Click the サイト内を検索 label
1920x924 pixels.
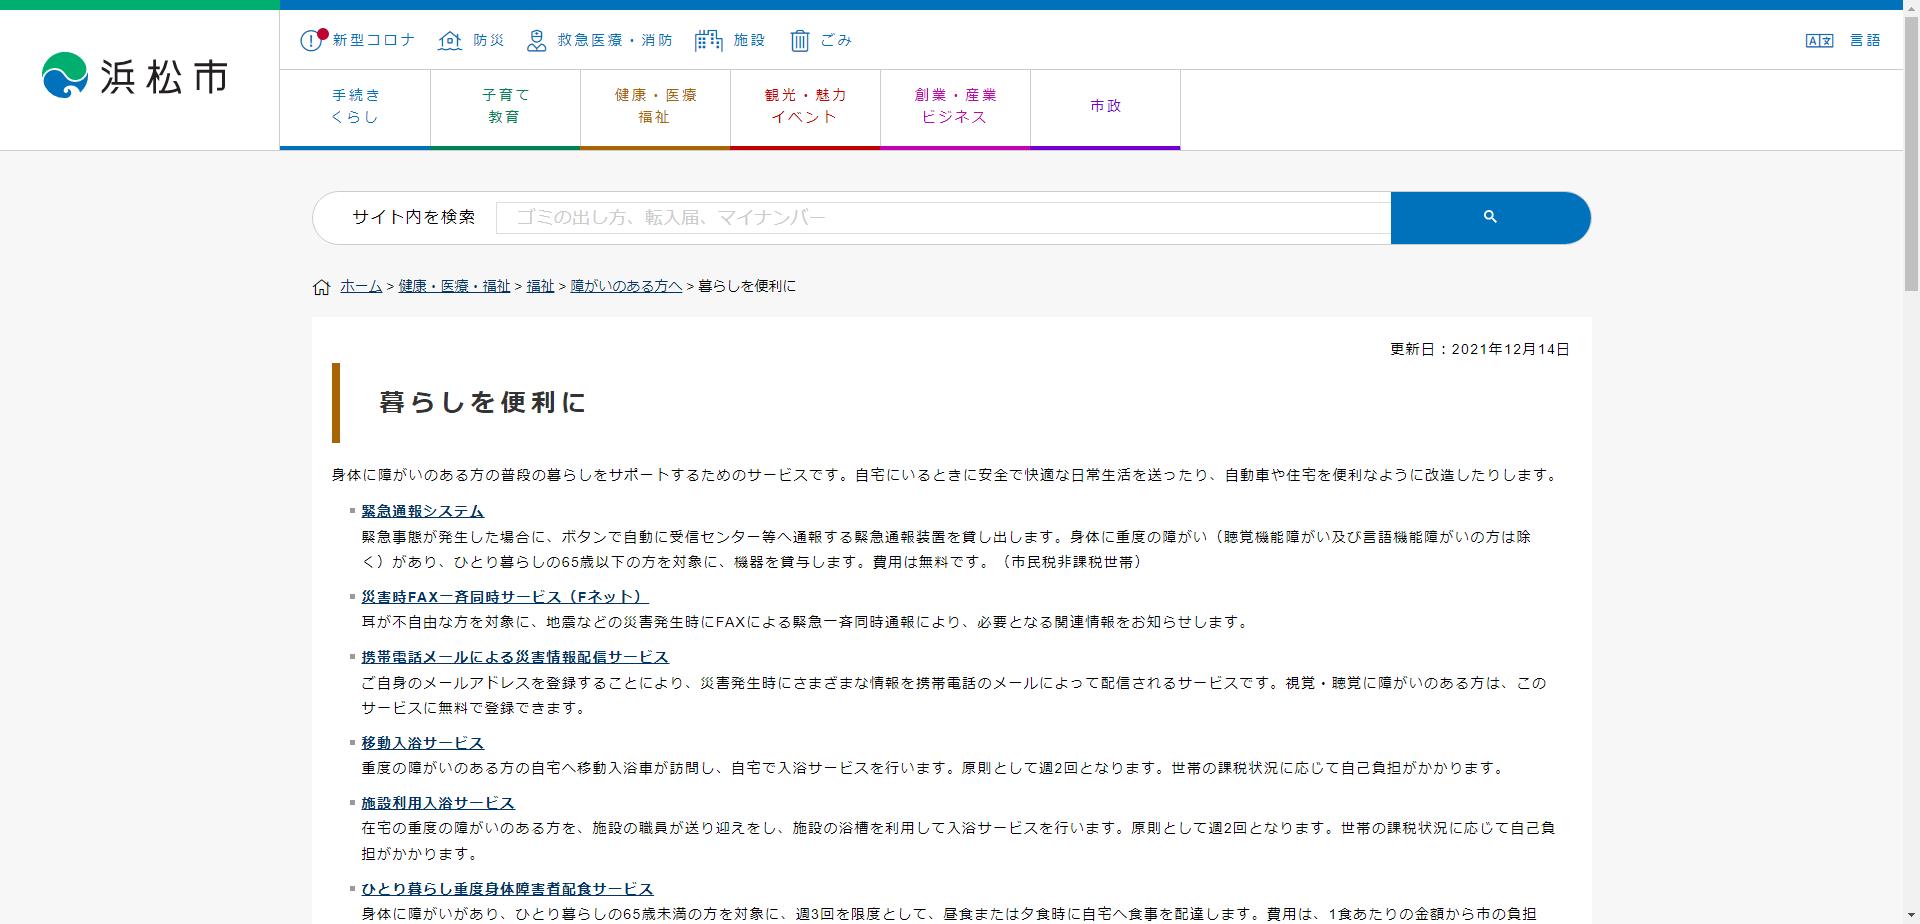(x=413, y=217)
